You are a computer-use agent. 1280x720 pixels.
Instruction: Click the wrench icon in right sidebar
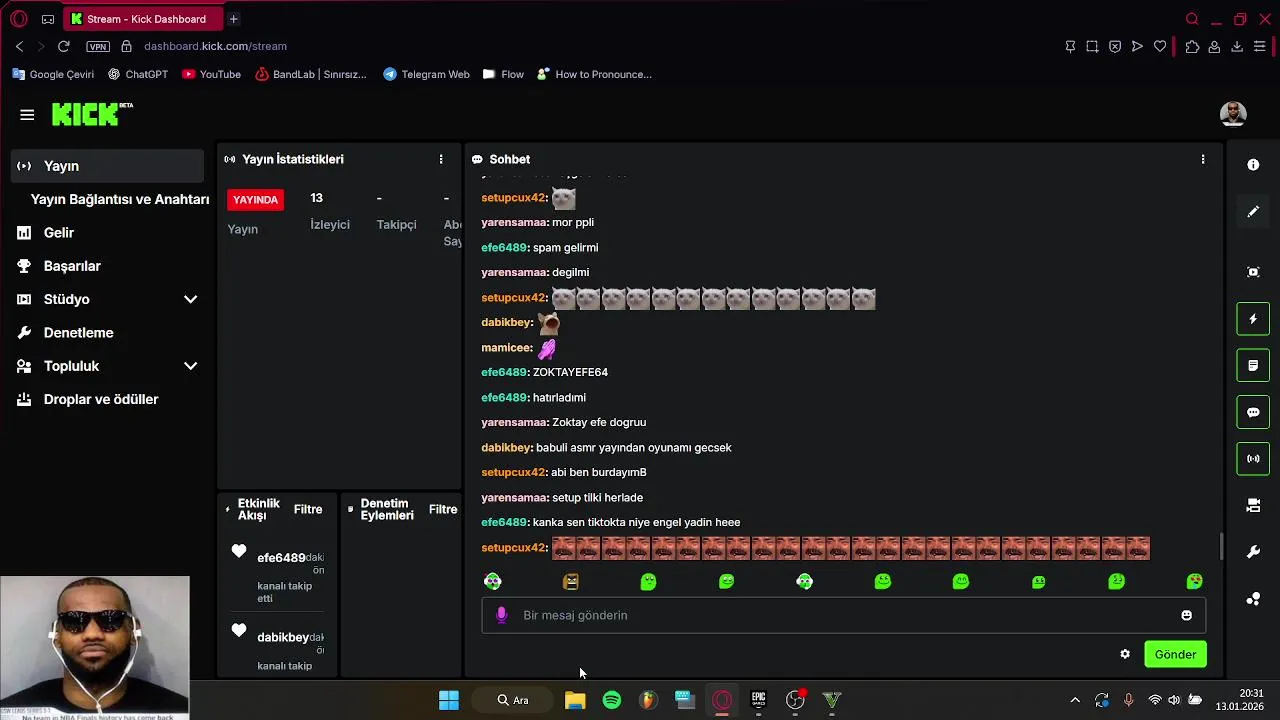click(x=1253, y=552)
